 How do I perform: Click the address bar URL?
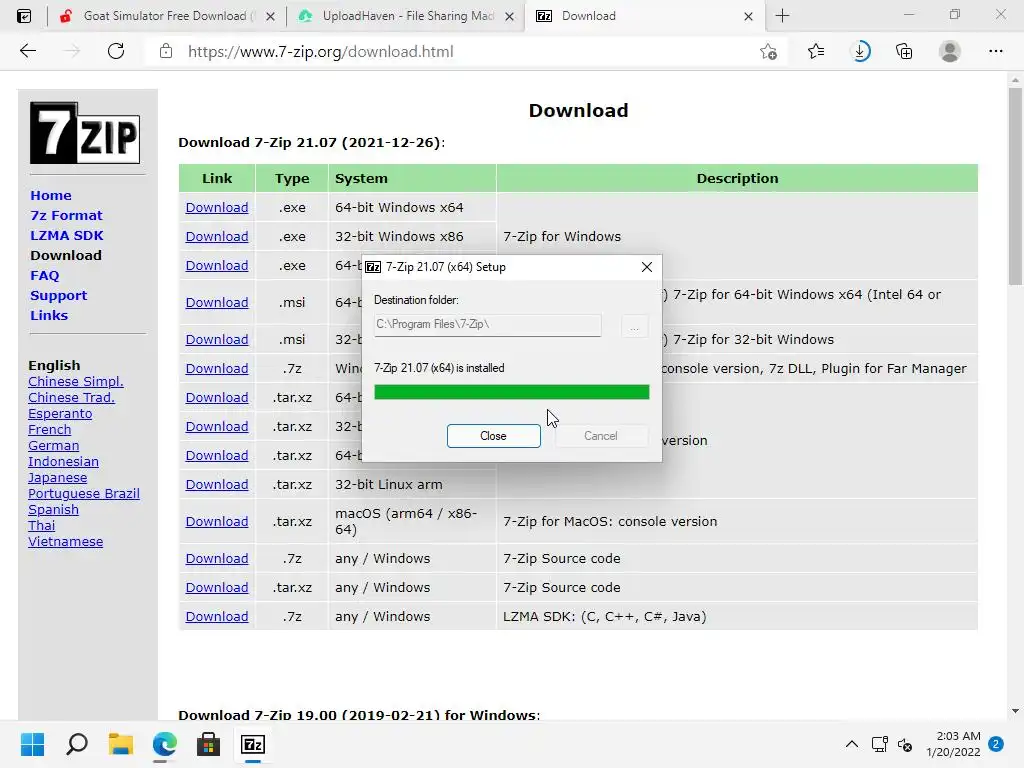tap(321, 52)
